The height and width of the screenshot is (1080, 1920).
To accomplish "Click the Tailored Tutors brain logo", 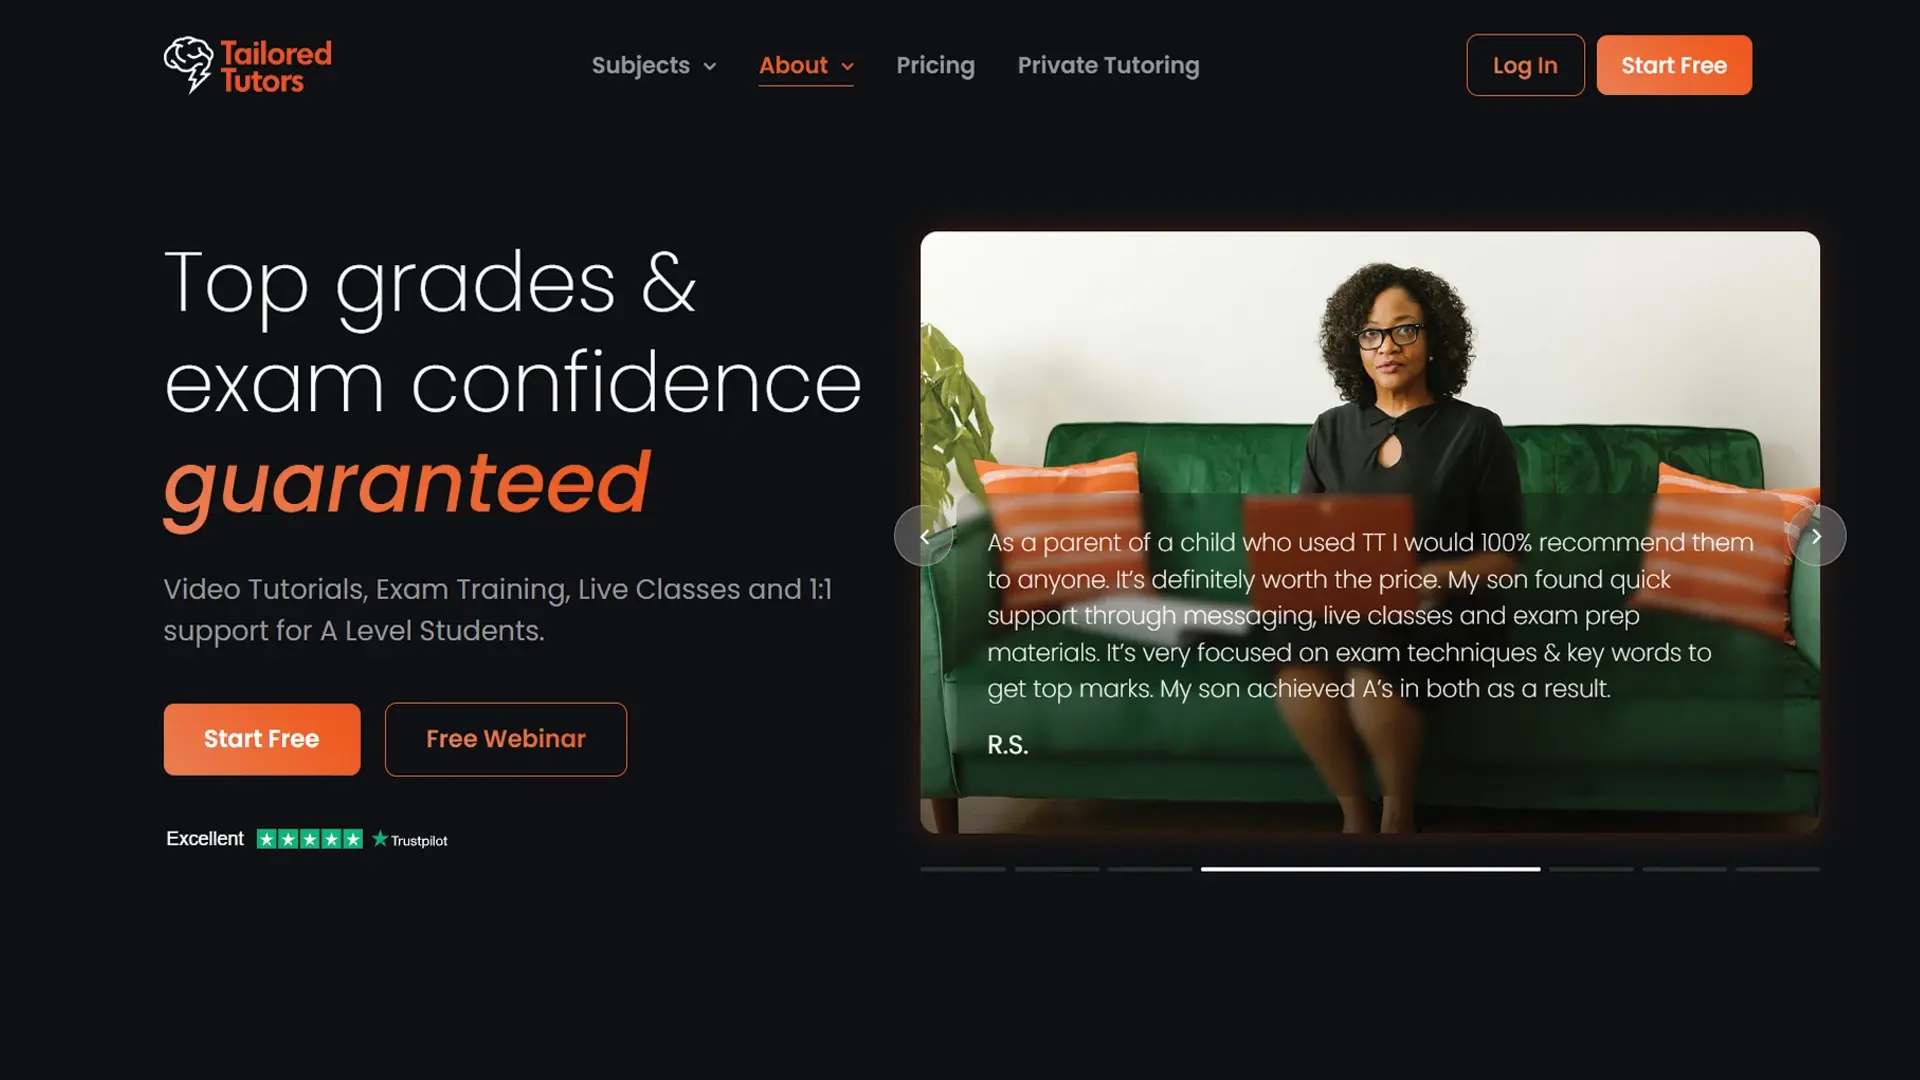I will 189,65.
